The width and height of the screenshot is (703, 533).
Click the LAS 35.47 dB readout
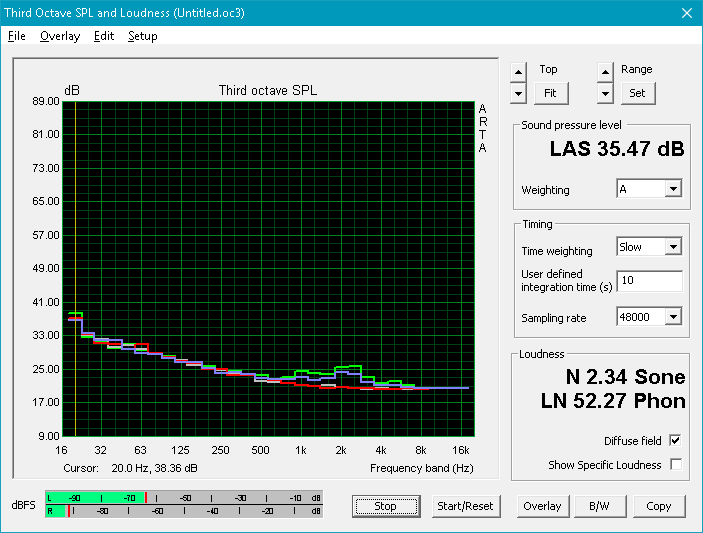[x=617, y=149]
